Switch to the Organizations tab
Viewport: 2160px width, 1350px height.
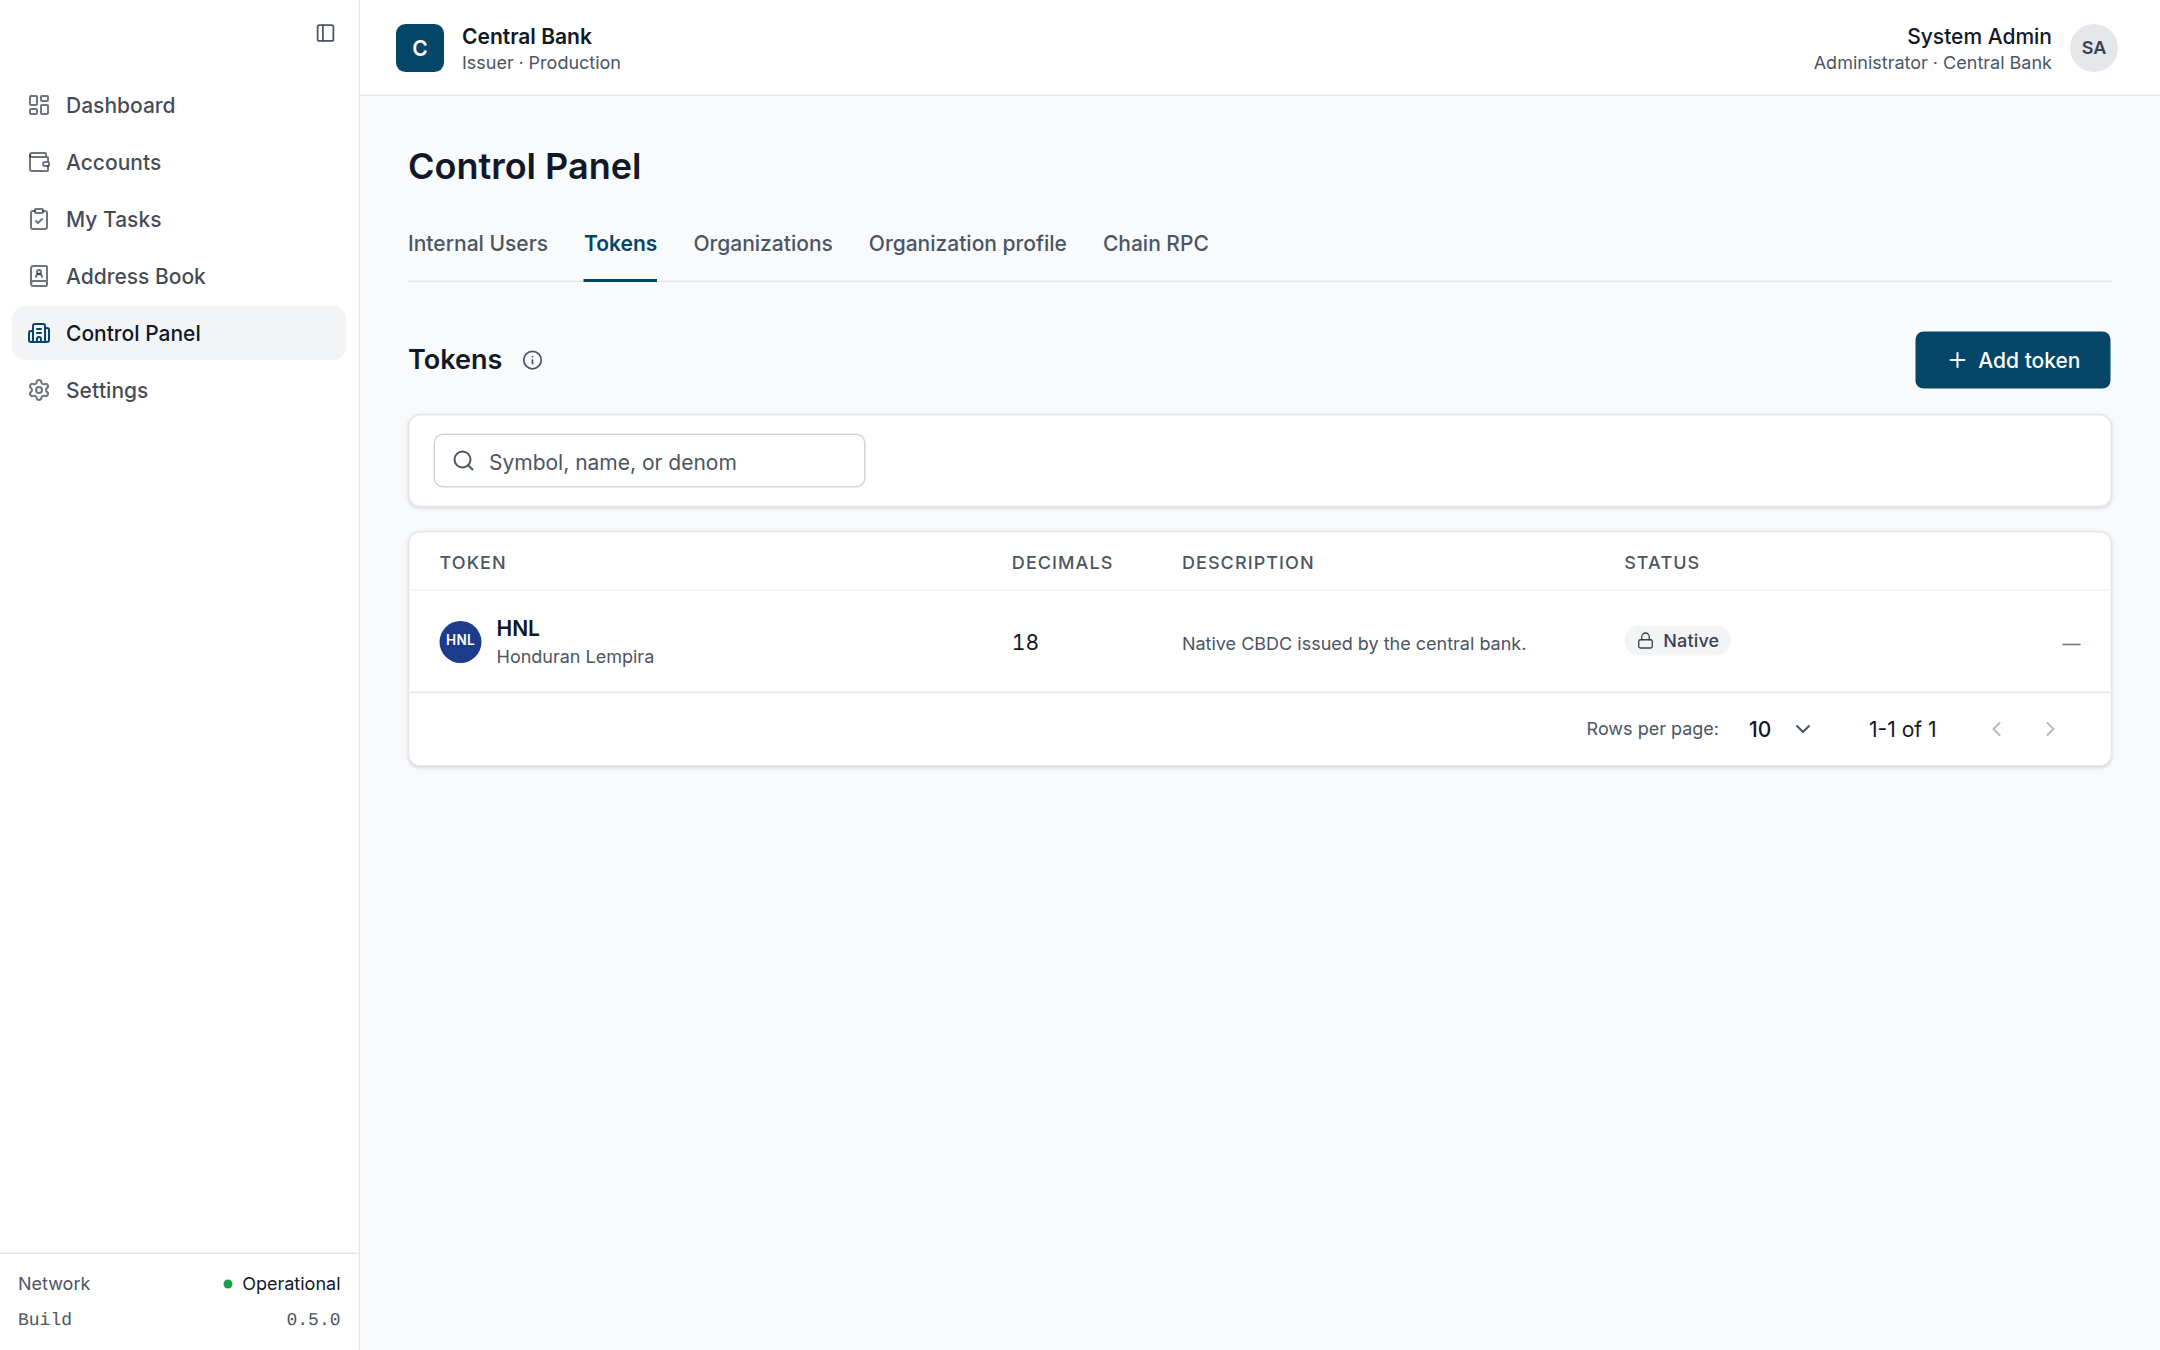pyautogui.click(x=762, y=244)
